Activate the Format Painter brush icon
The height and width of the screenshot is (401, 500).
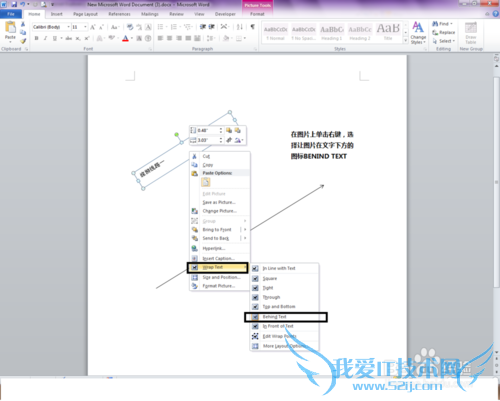[23, 41]
